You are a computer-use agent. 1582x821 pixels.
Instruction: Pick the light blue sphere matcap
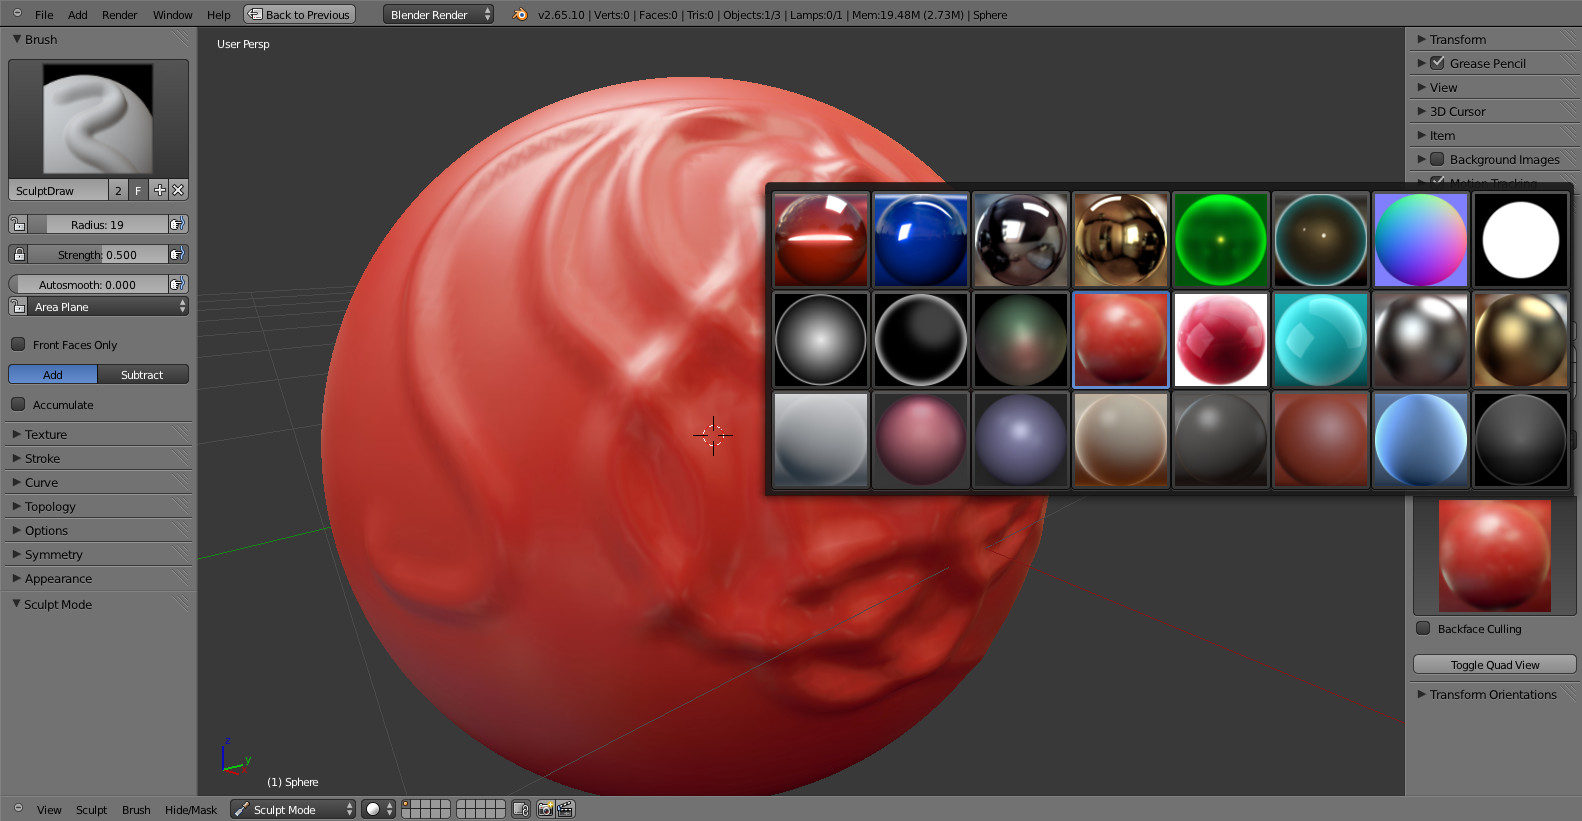[1421, 440]
